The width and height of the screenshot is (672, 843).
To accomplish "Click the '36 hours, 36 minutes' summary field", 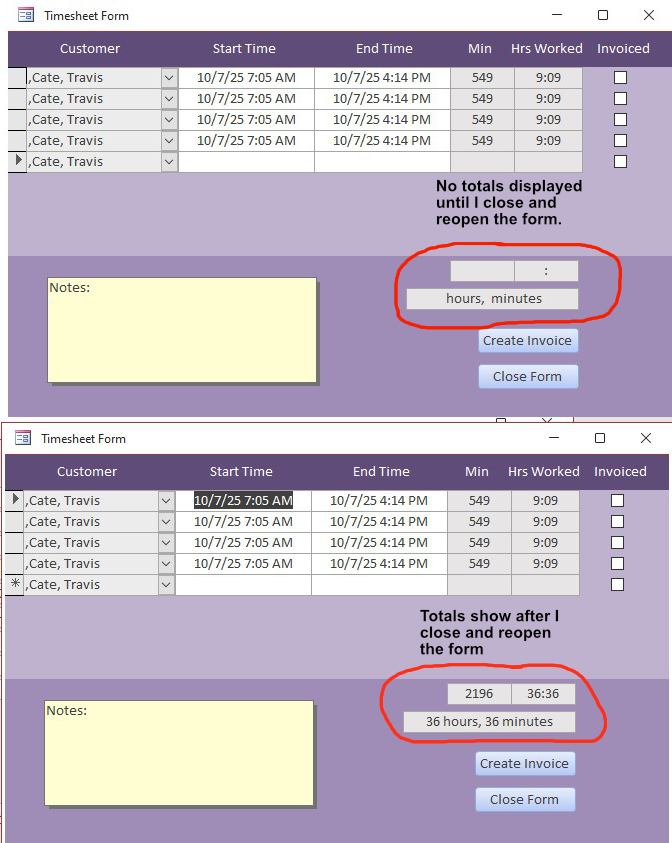I will tap(489, 721).
